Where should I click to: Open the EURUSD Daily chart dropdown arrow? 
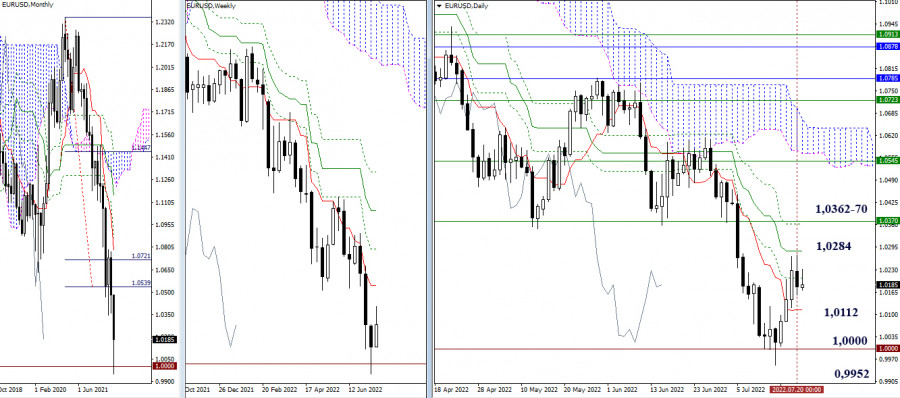click(x=440, y=5)
